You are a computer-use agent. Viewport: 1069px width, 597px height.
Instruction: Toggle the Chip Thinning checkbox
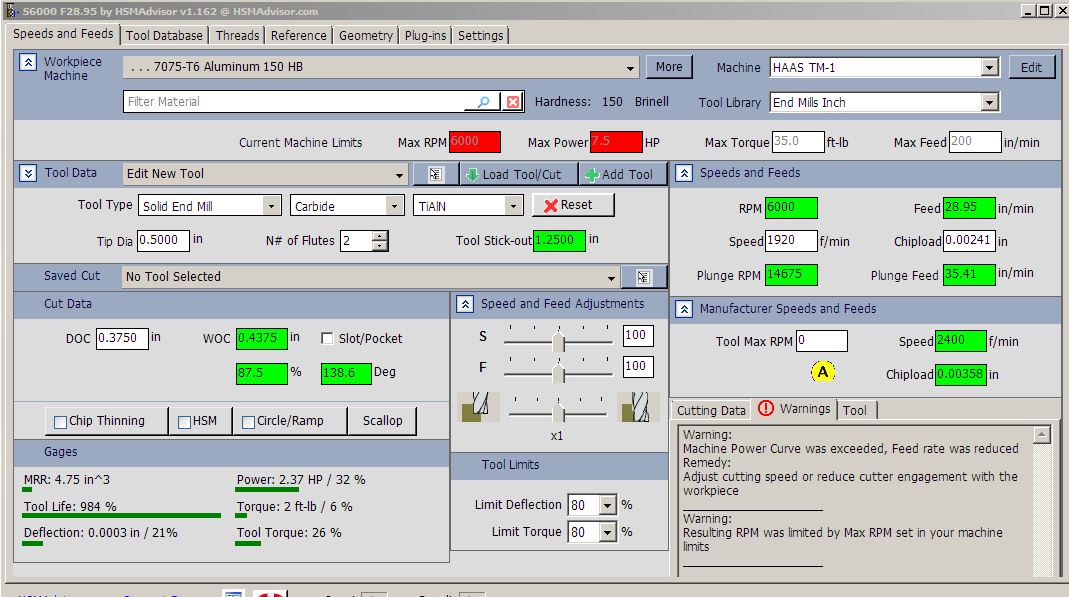(61, 422)
